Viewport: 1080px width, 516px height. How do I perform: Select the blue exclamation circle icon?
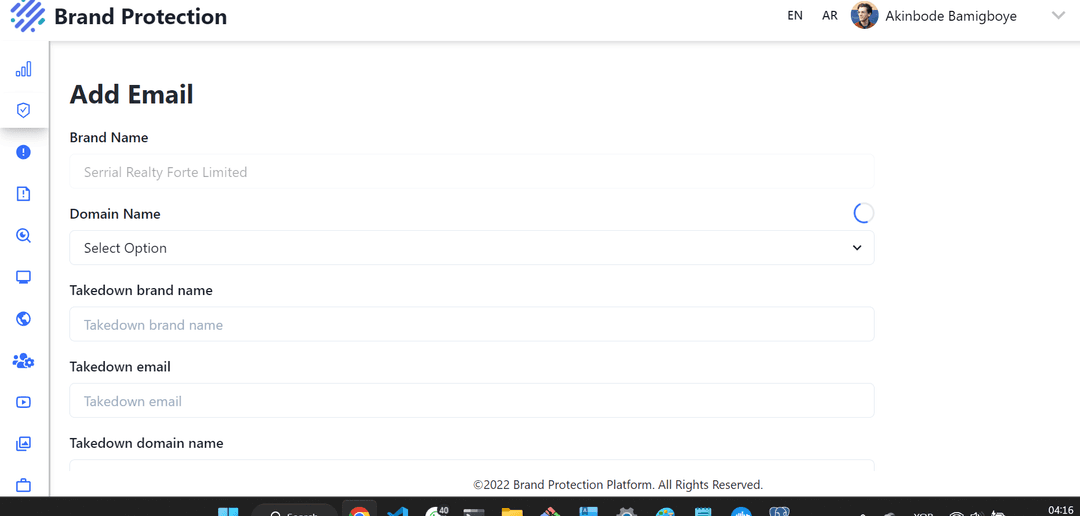pos(23,152)
